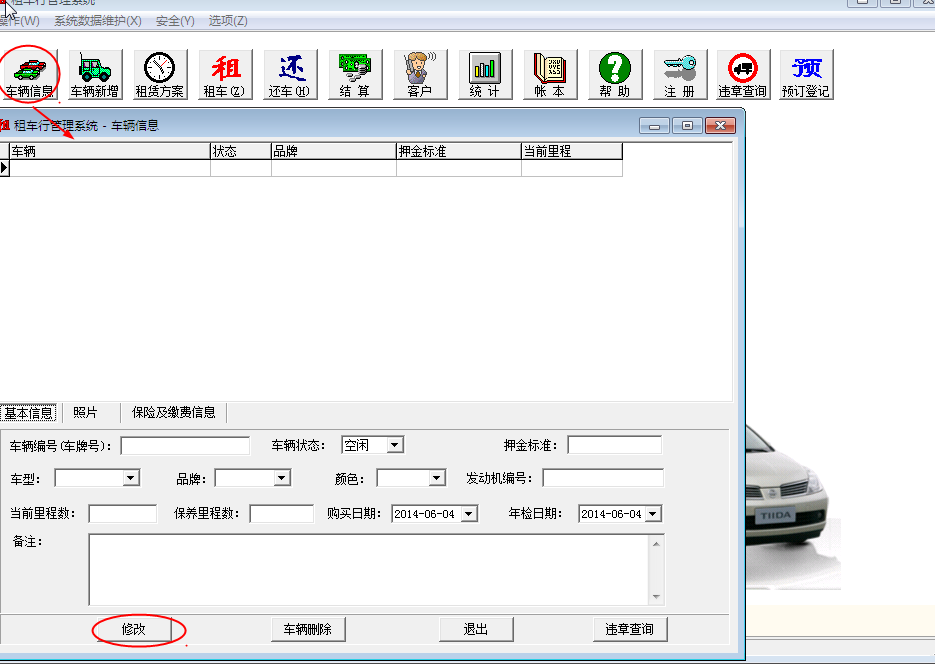Click the 备注 scrollbar down arrow
The image size is (935, 667).
coord(657,597)
